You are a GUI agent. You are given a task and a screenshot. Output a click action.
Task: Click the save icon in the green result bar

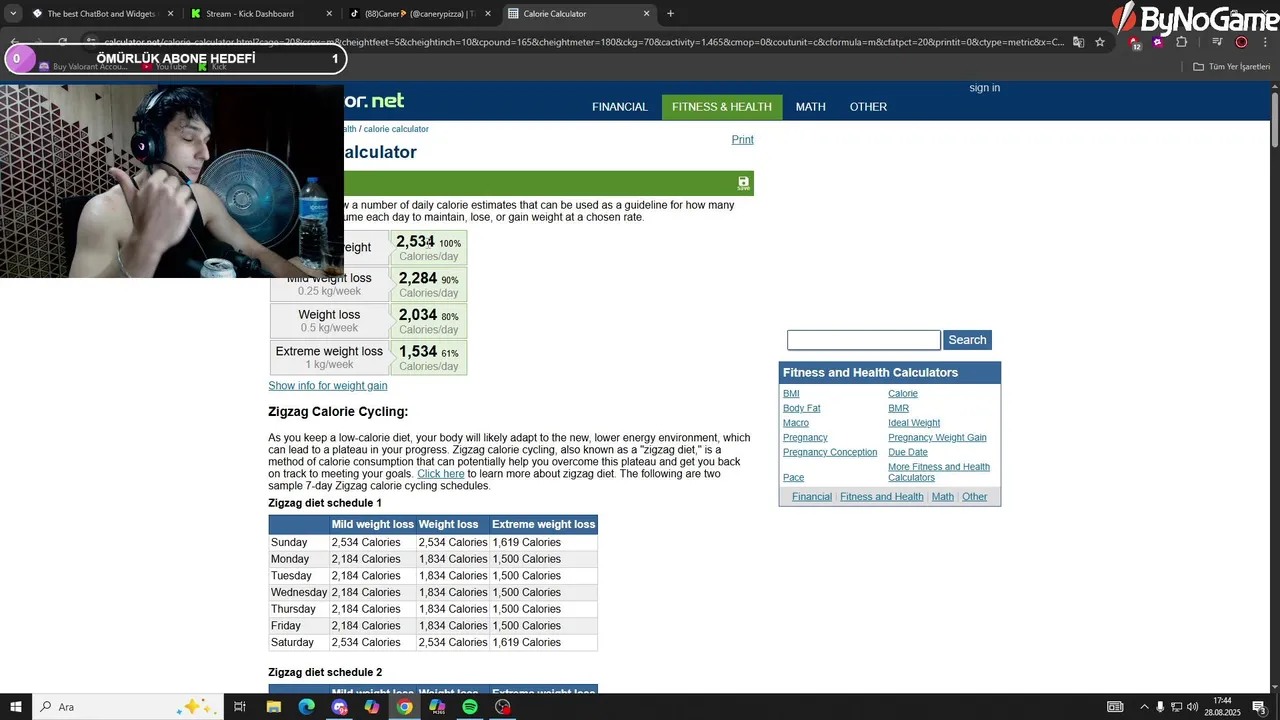pyautogui.click(x=743, y=183)
